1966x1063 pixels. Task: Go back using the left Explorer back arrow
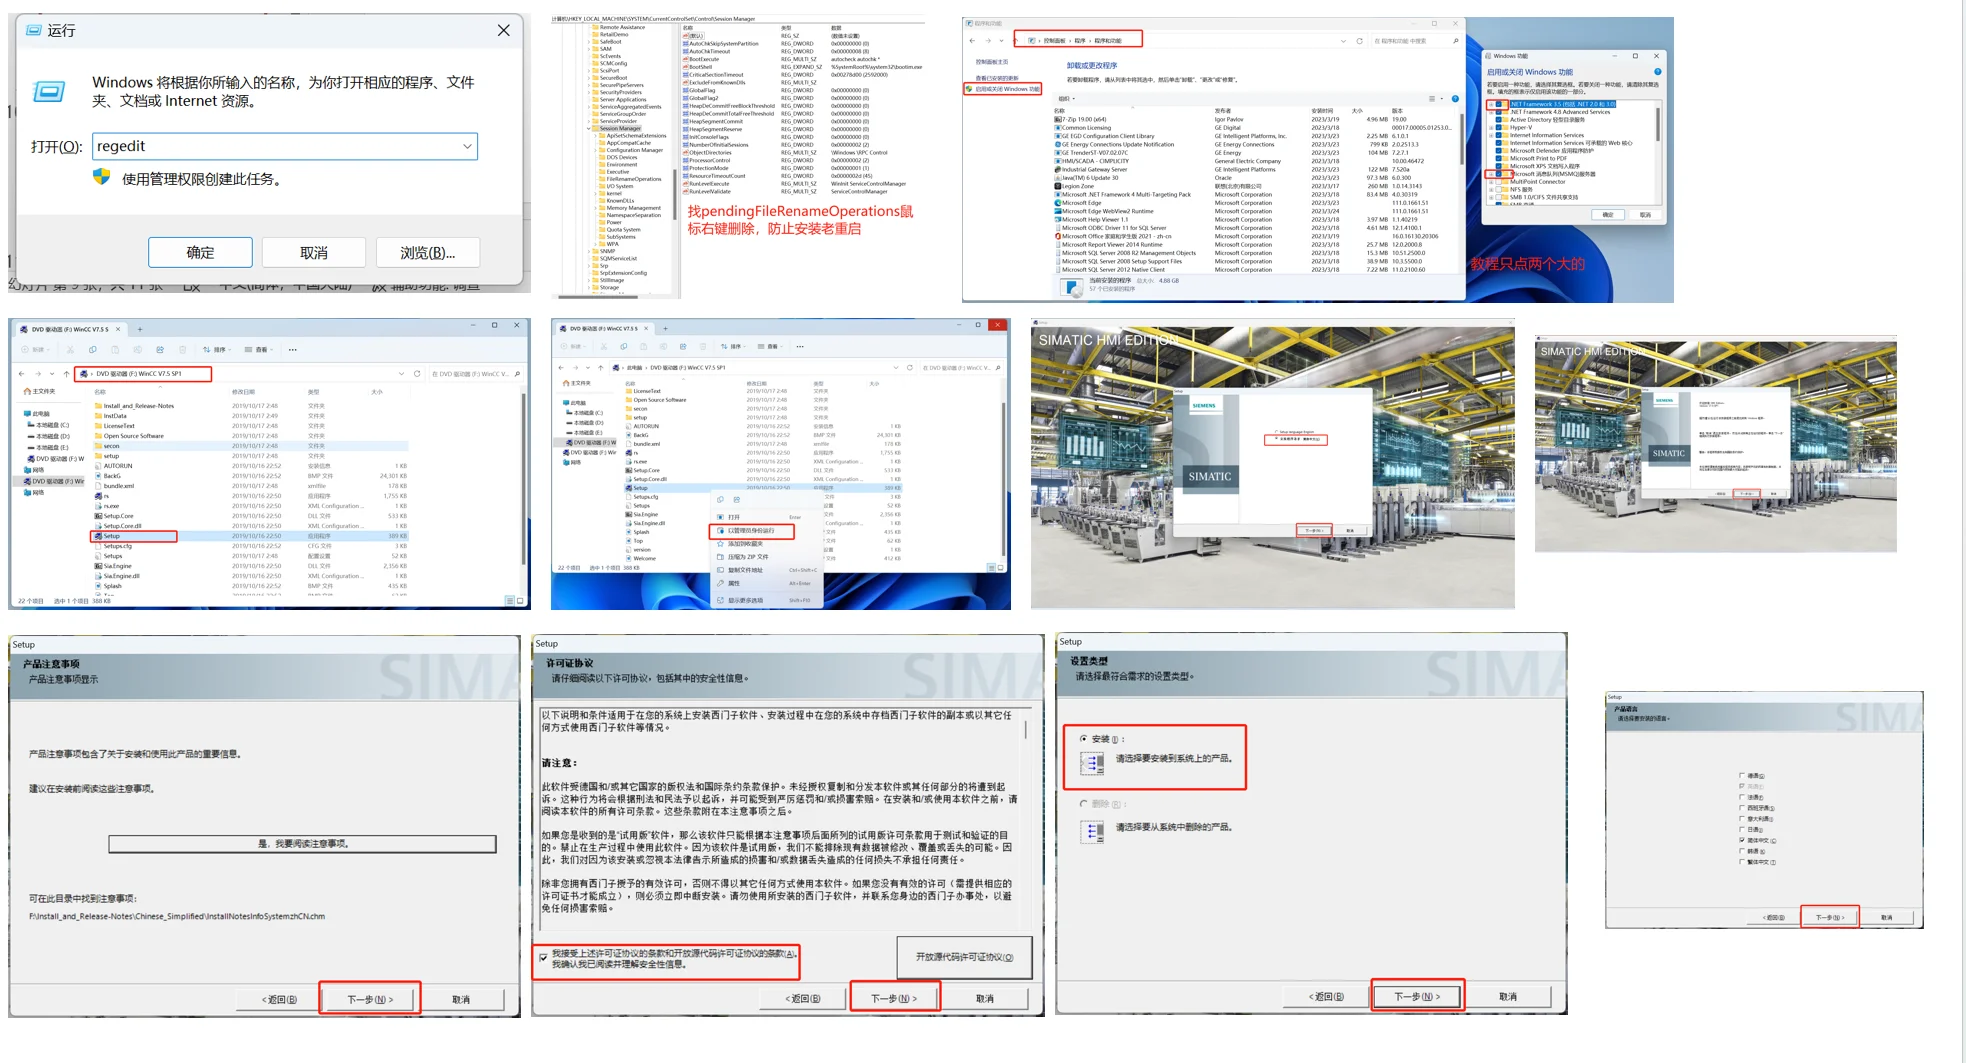(22, 374)
